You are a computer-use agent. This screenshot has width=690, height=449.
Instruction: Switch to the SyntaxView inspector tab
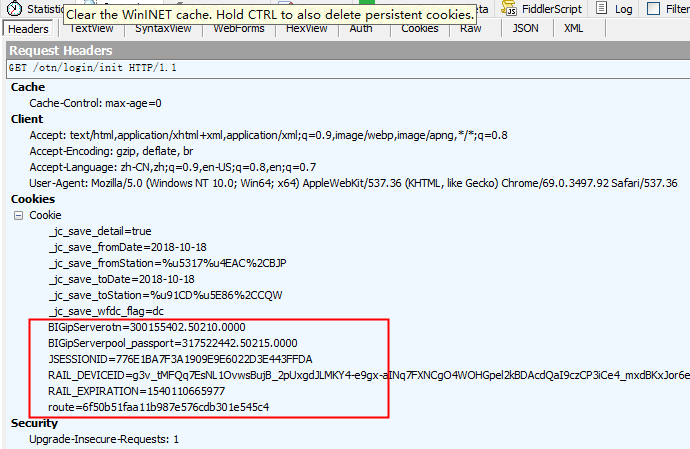163,29
